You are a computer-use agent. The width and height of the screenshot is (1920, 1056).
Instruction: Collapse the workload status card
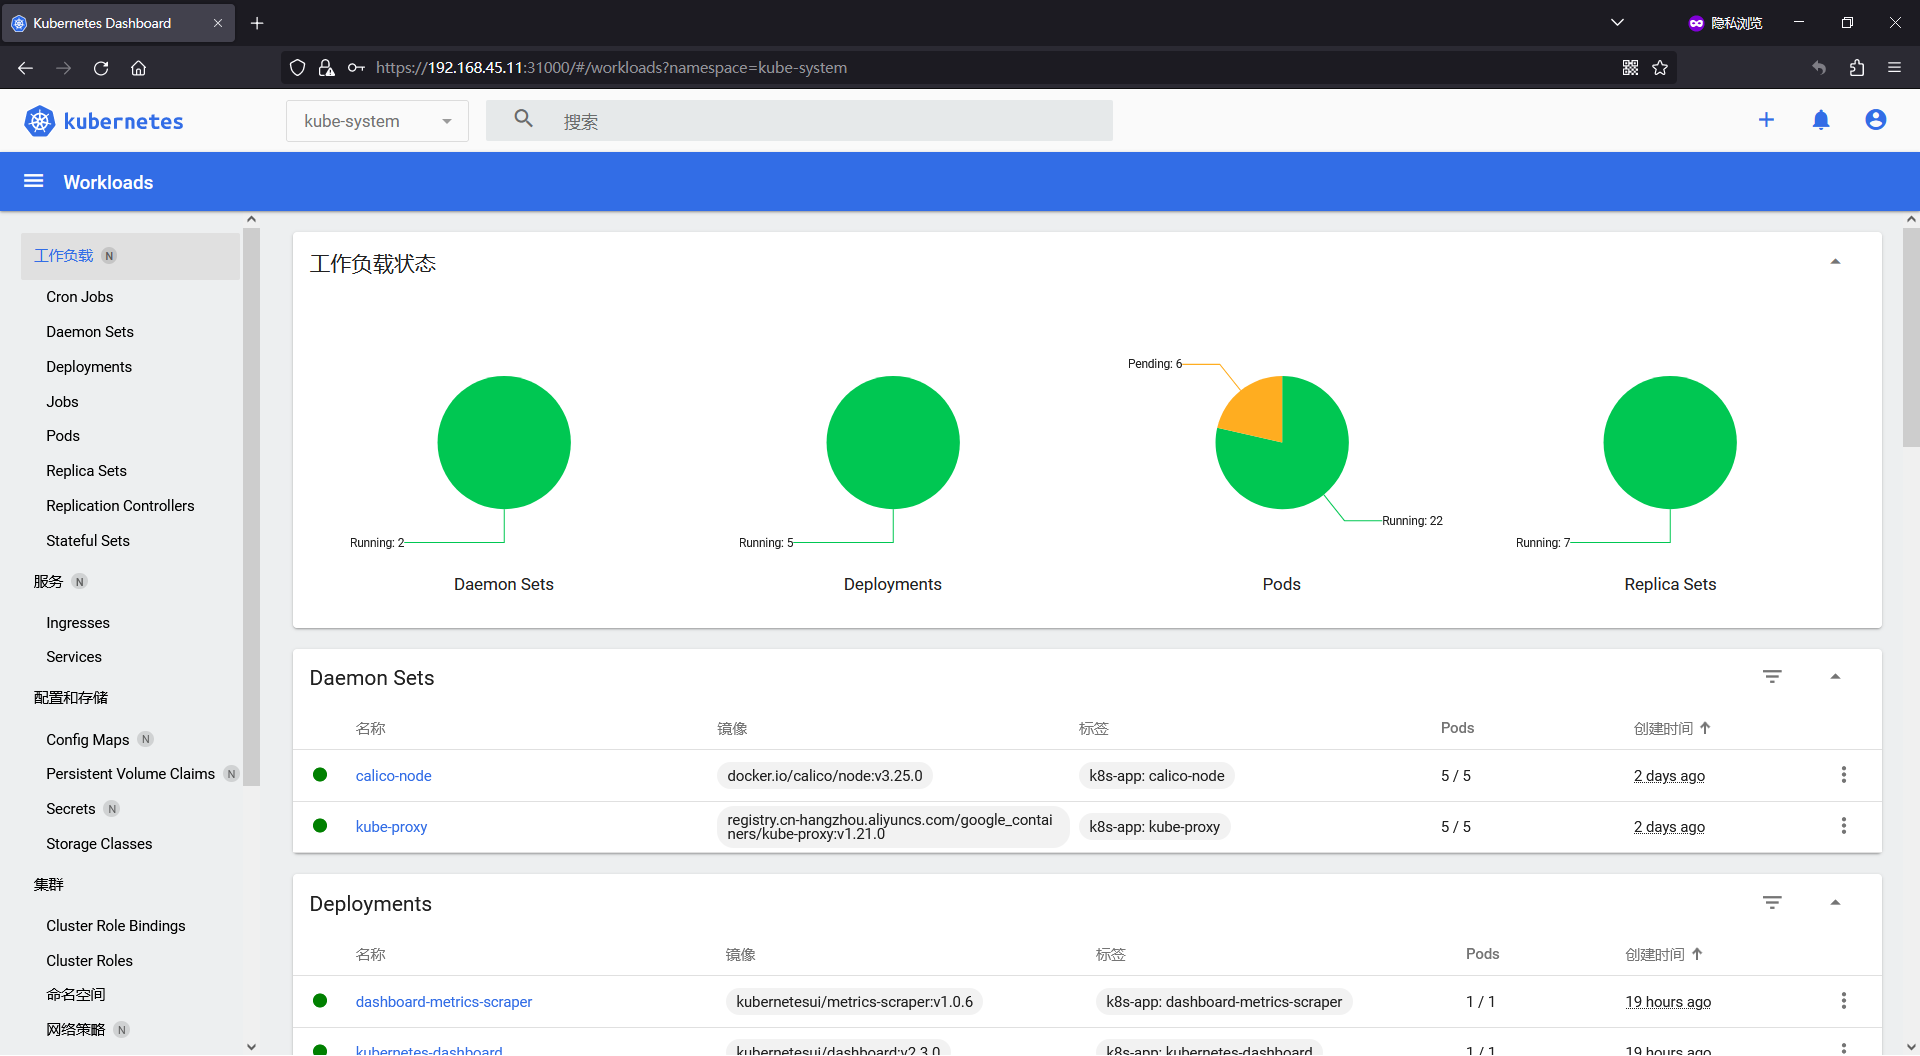(1835, 262)
